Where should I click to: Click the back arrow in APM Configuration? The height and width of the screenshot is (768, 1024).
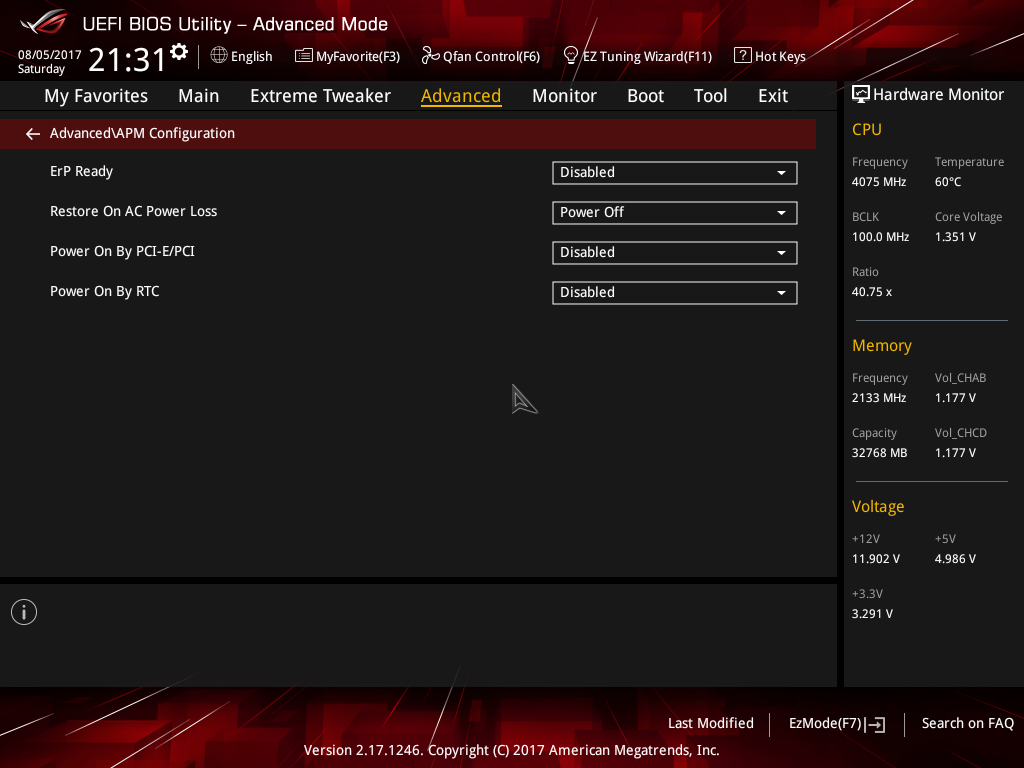[x=33, y=134]
